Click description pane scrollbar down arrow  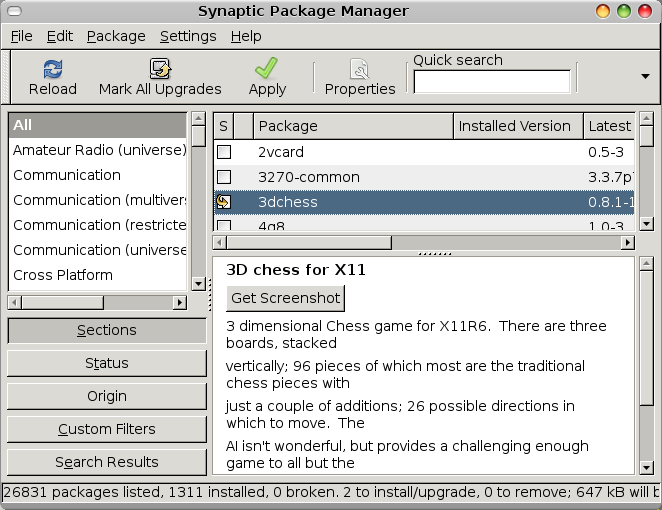(x=646, y=467)
